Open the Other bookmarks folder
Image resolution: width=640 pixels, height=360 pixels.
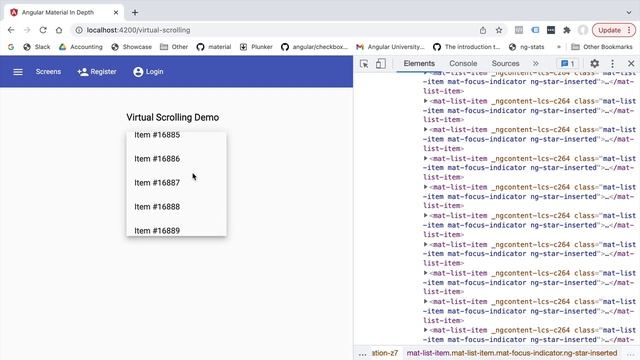(174, 47)
